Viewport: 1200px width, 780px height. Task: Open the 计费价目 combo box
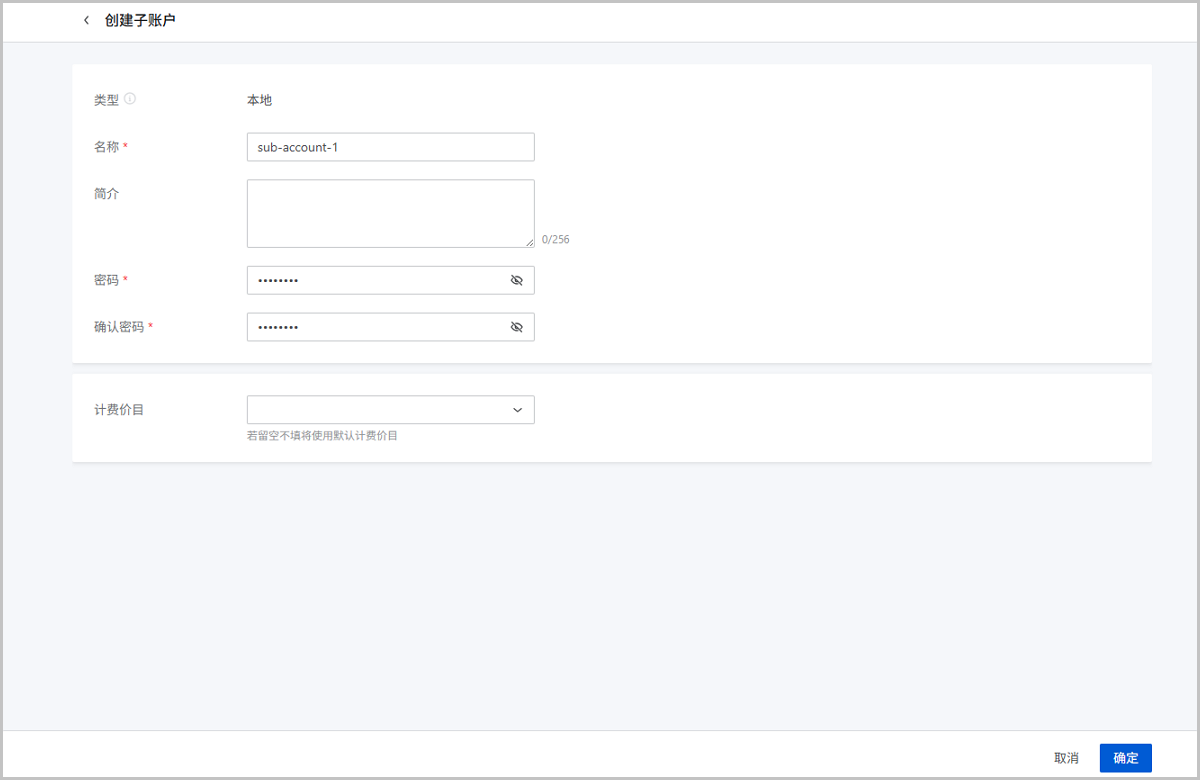(380, 410)
